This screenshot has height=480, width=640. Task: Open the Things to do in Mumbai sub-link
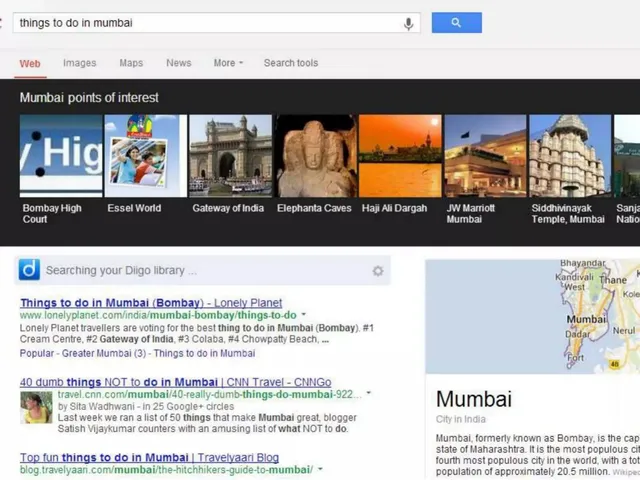[x=204, y=353]
